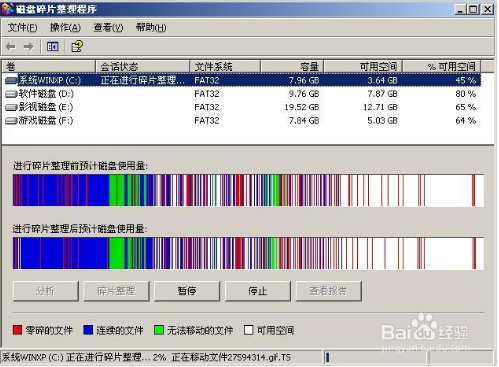Screen dimensions: 499x367
Task: Open the 帮助(H) menu
Action: [151, 28]
